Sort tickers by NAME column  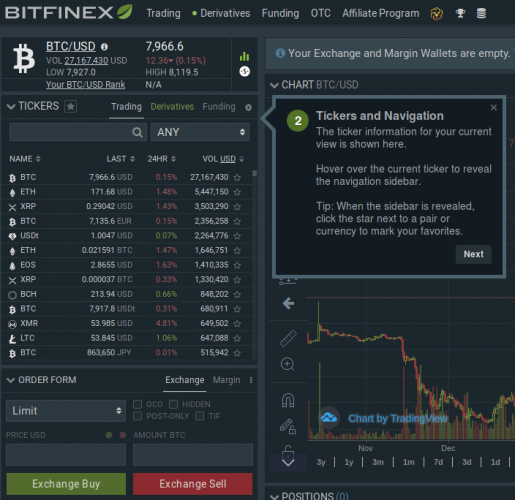25,159
